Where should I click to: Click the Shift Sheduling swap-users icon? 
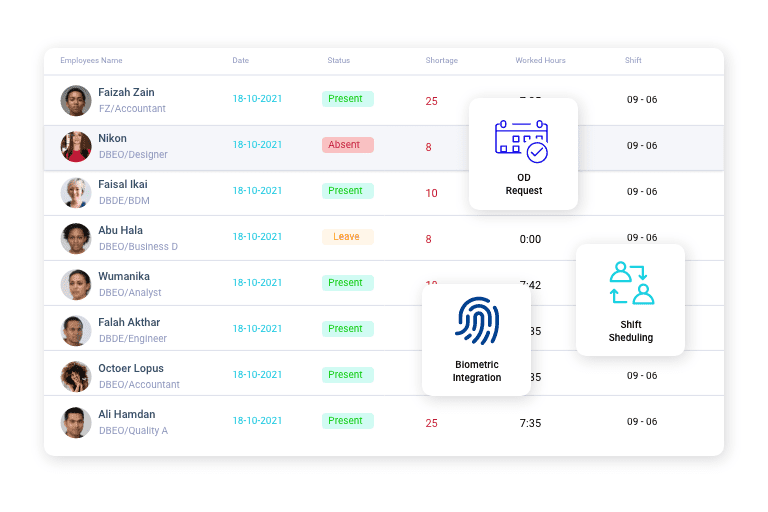632,283
